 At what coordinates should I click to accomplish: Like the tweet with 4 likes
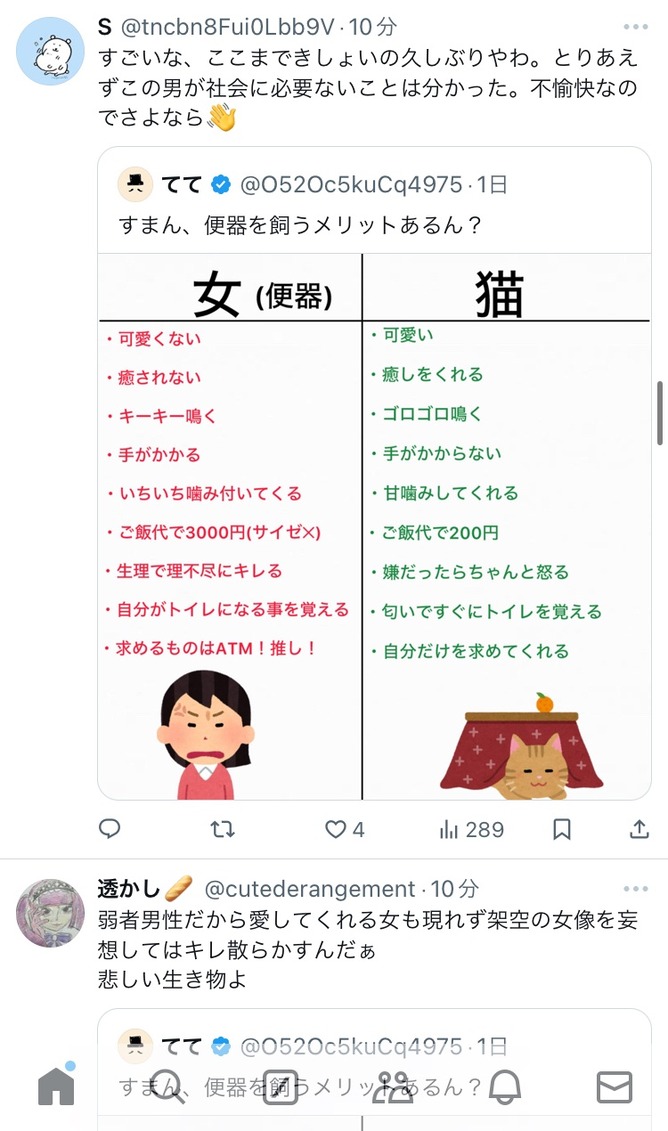click(344, 829)
